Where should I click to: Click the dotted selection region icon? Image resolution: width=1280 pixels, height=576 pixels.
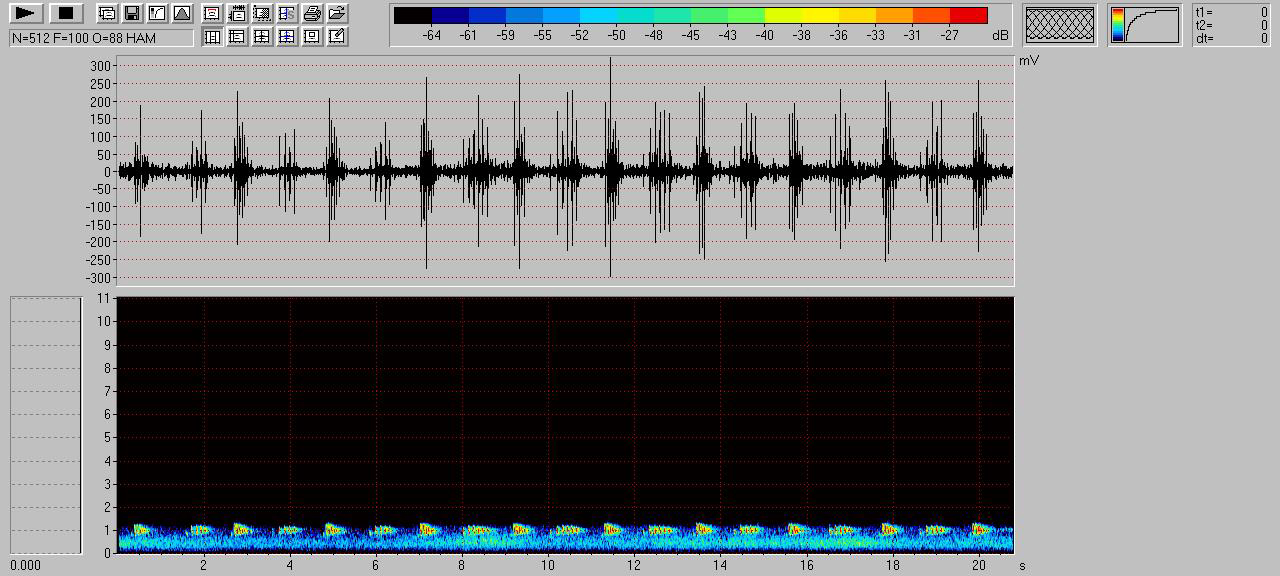click(x=262, y=14)
